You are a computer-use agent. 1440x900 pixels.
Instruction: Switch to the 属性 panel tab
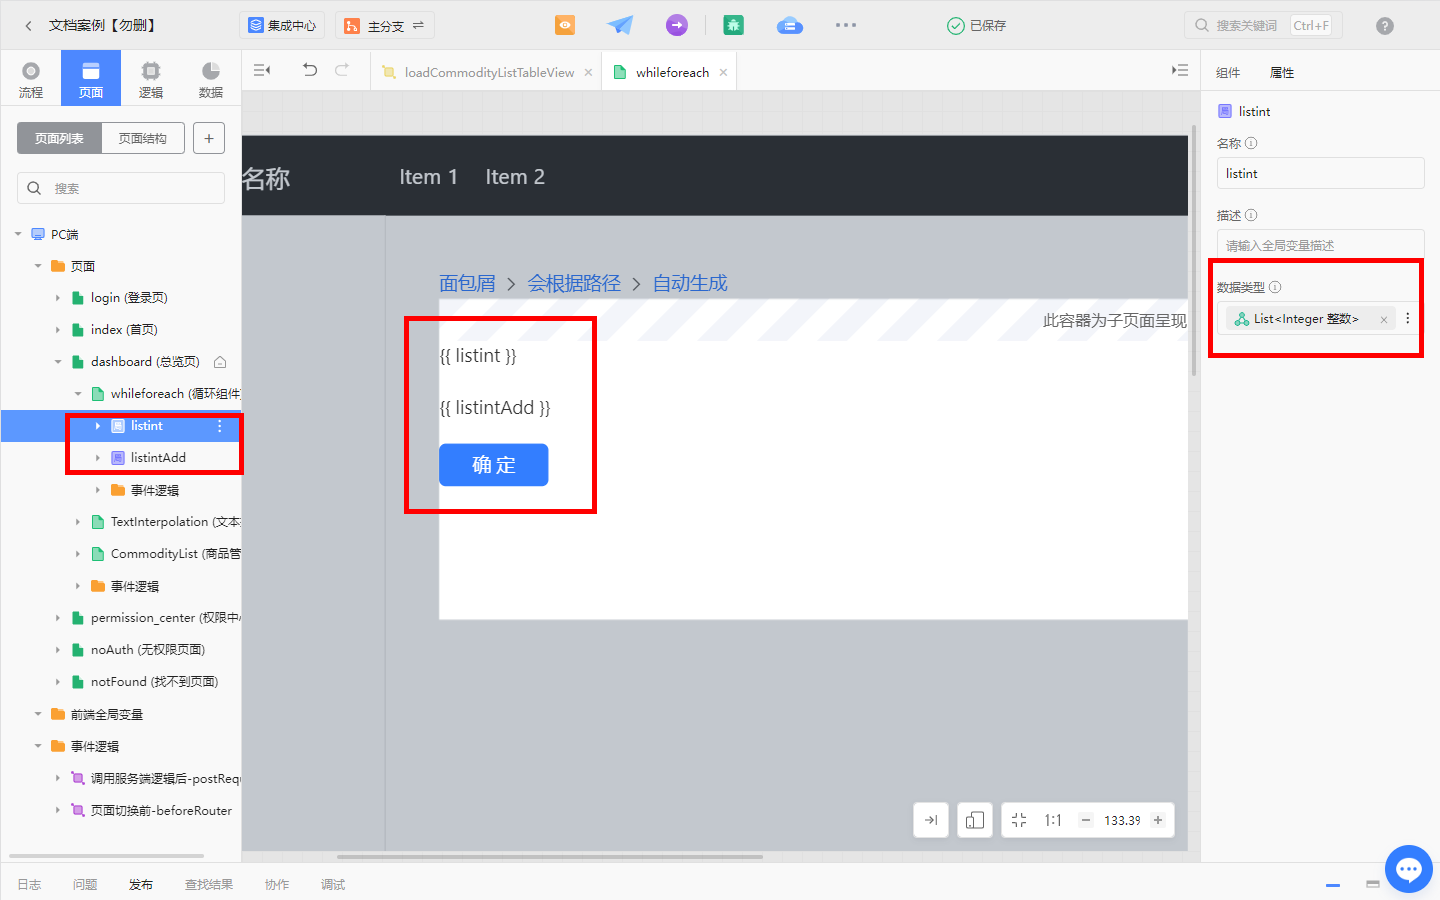pos(1281,71)
